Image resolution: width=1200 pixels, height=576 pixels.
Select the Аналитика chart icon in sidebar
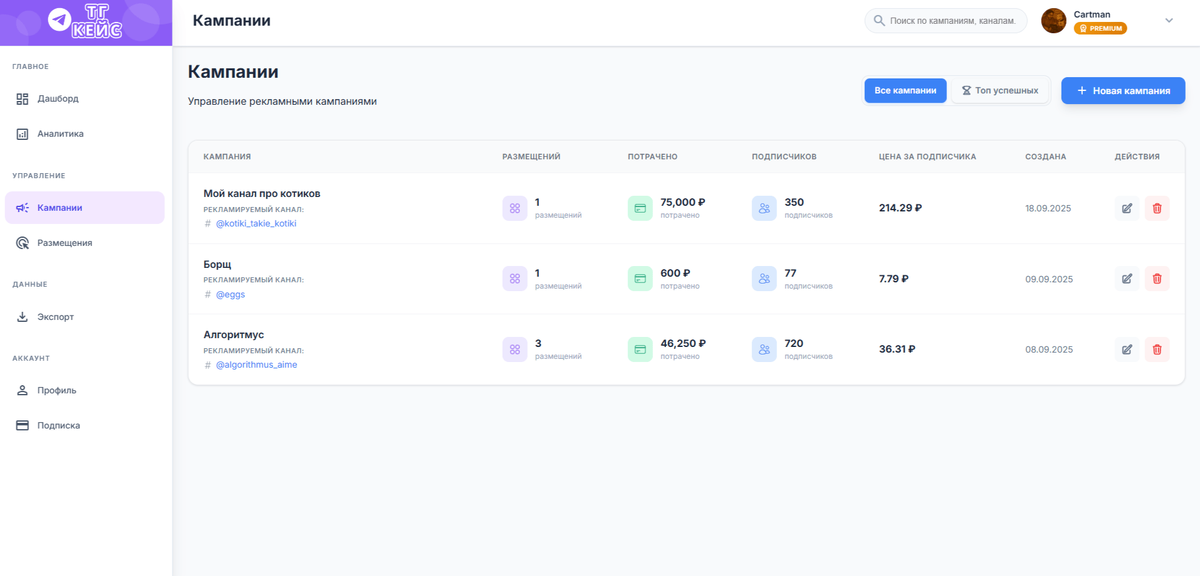click(x=21, y=133)
